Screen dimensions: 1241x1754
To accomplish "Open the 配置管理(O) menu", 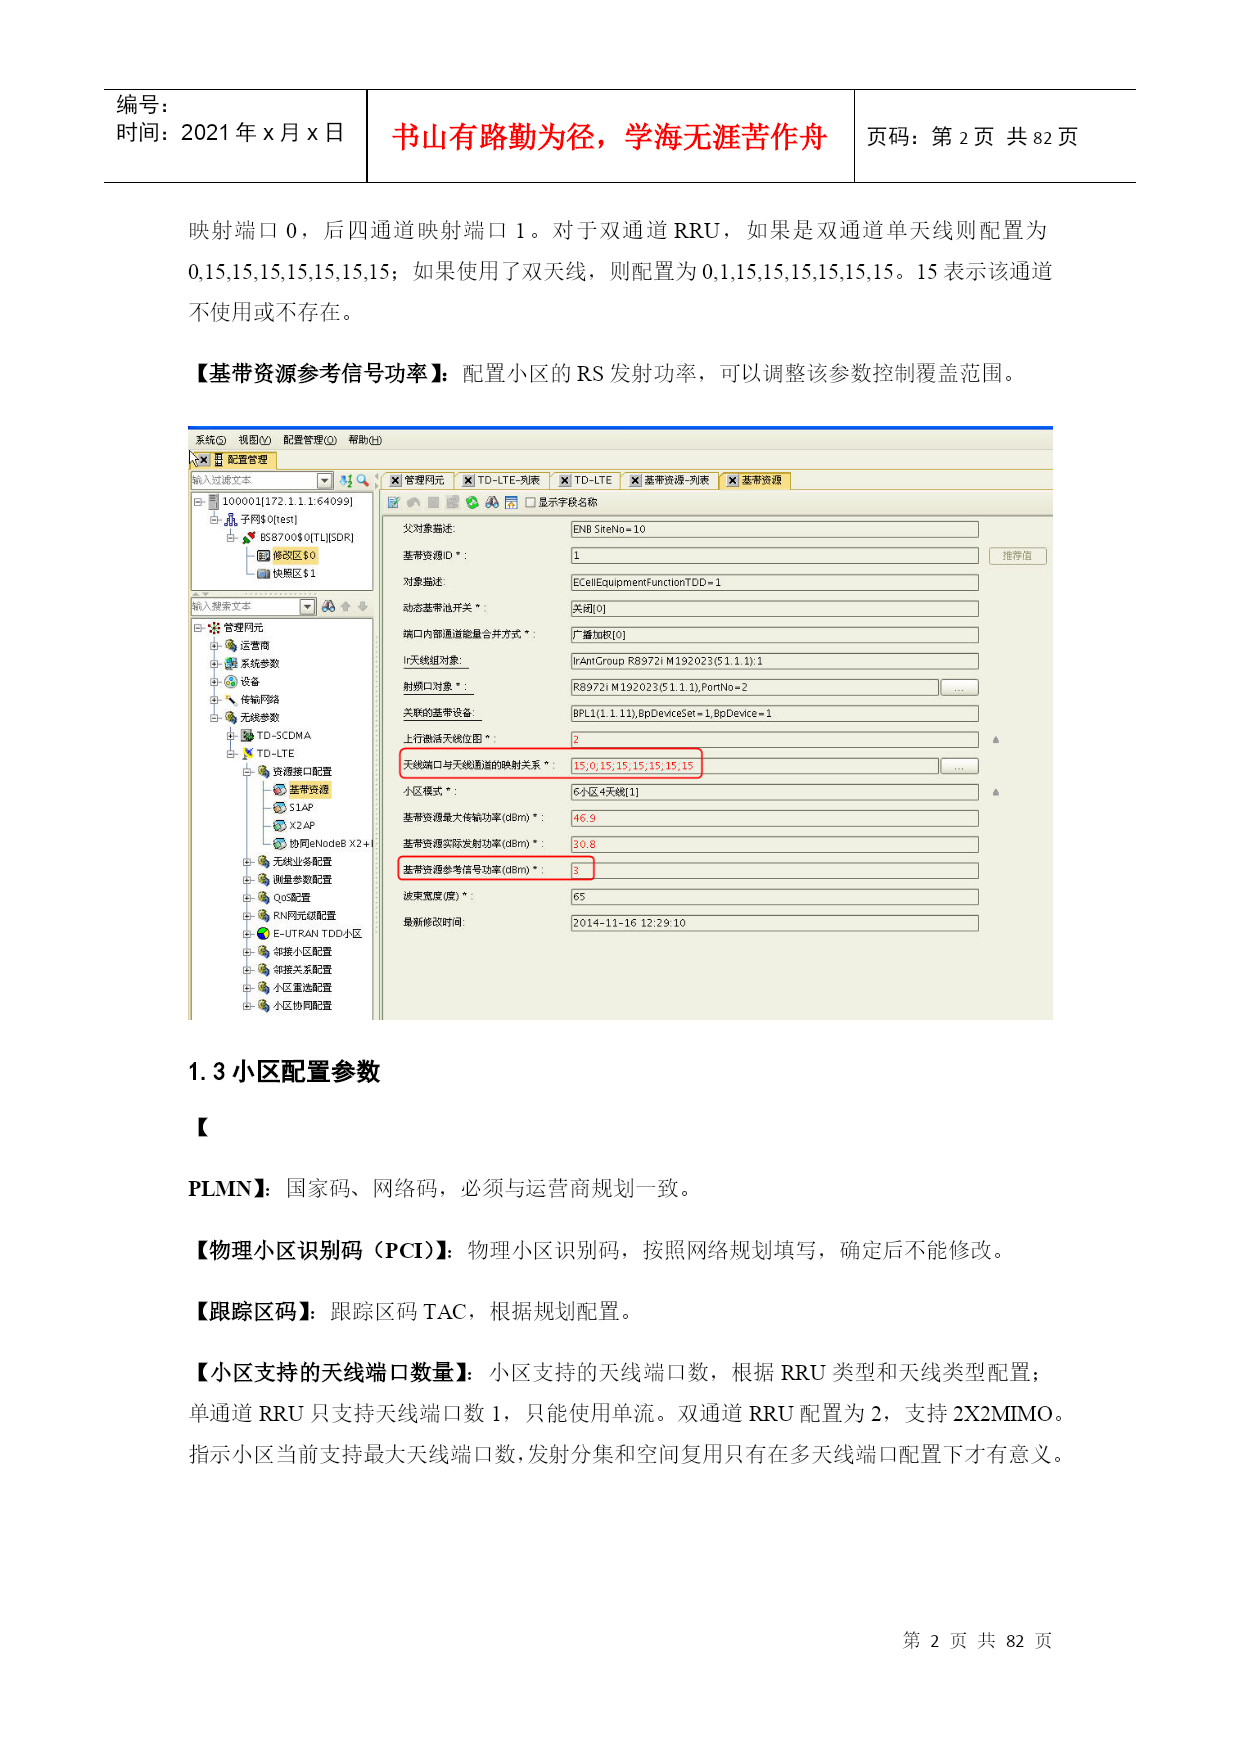I will (x=309, y=440).
